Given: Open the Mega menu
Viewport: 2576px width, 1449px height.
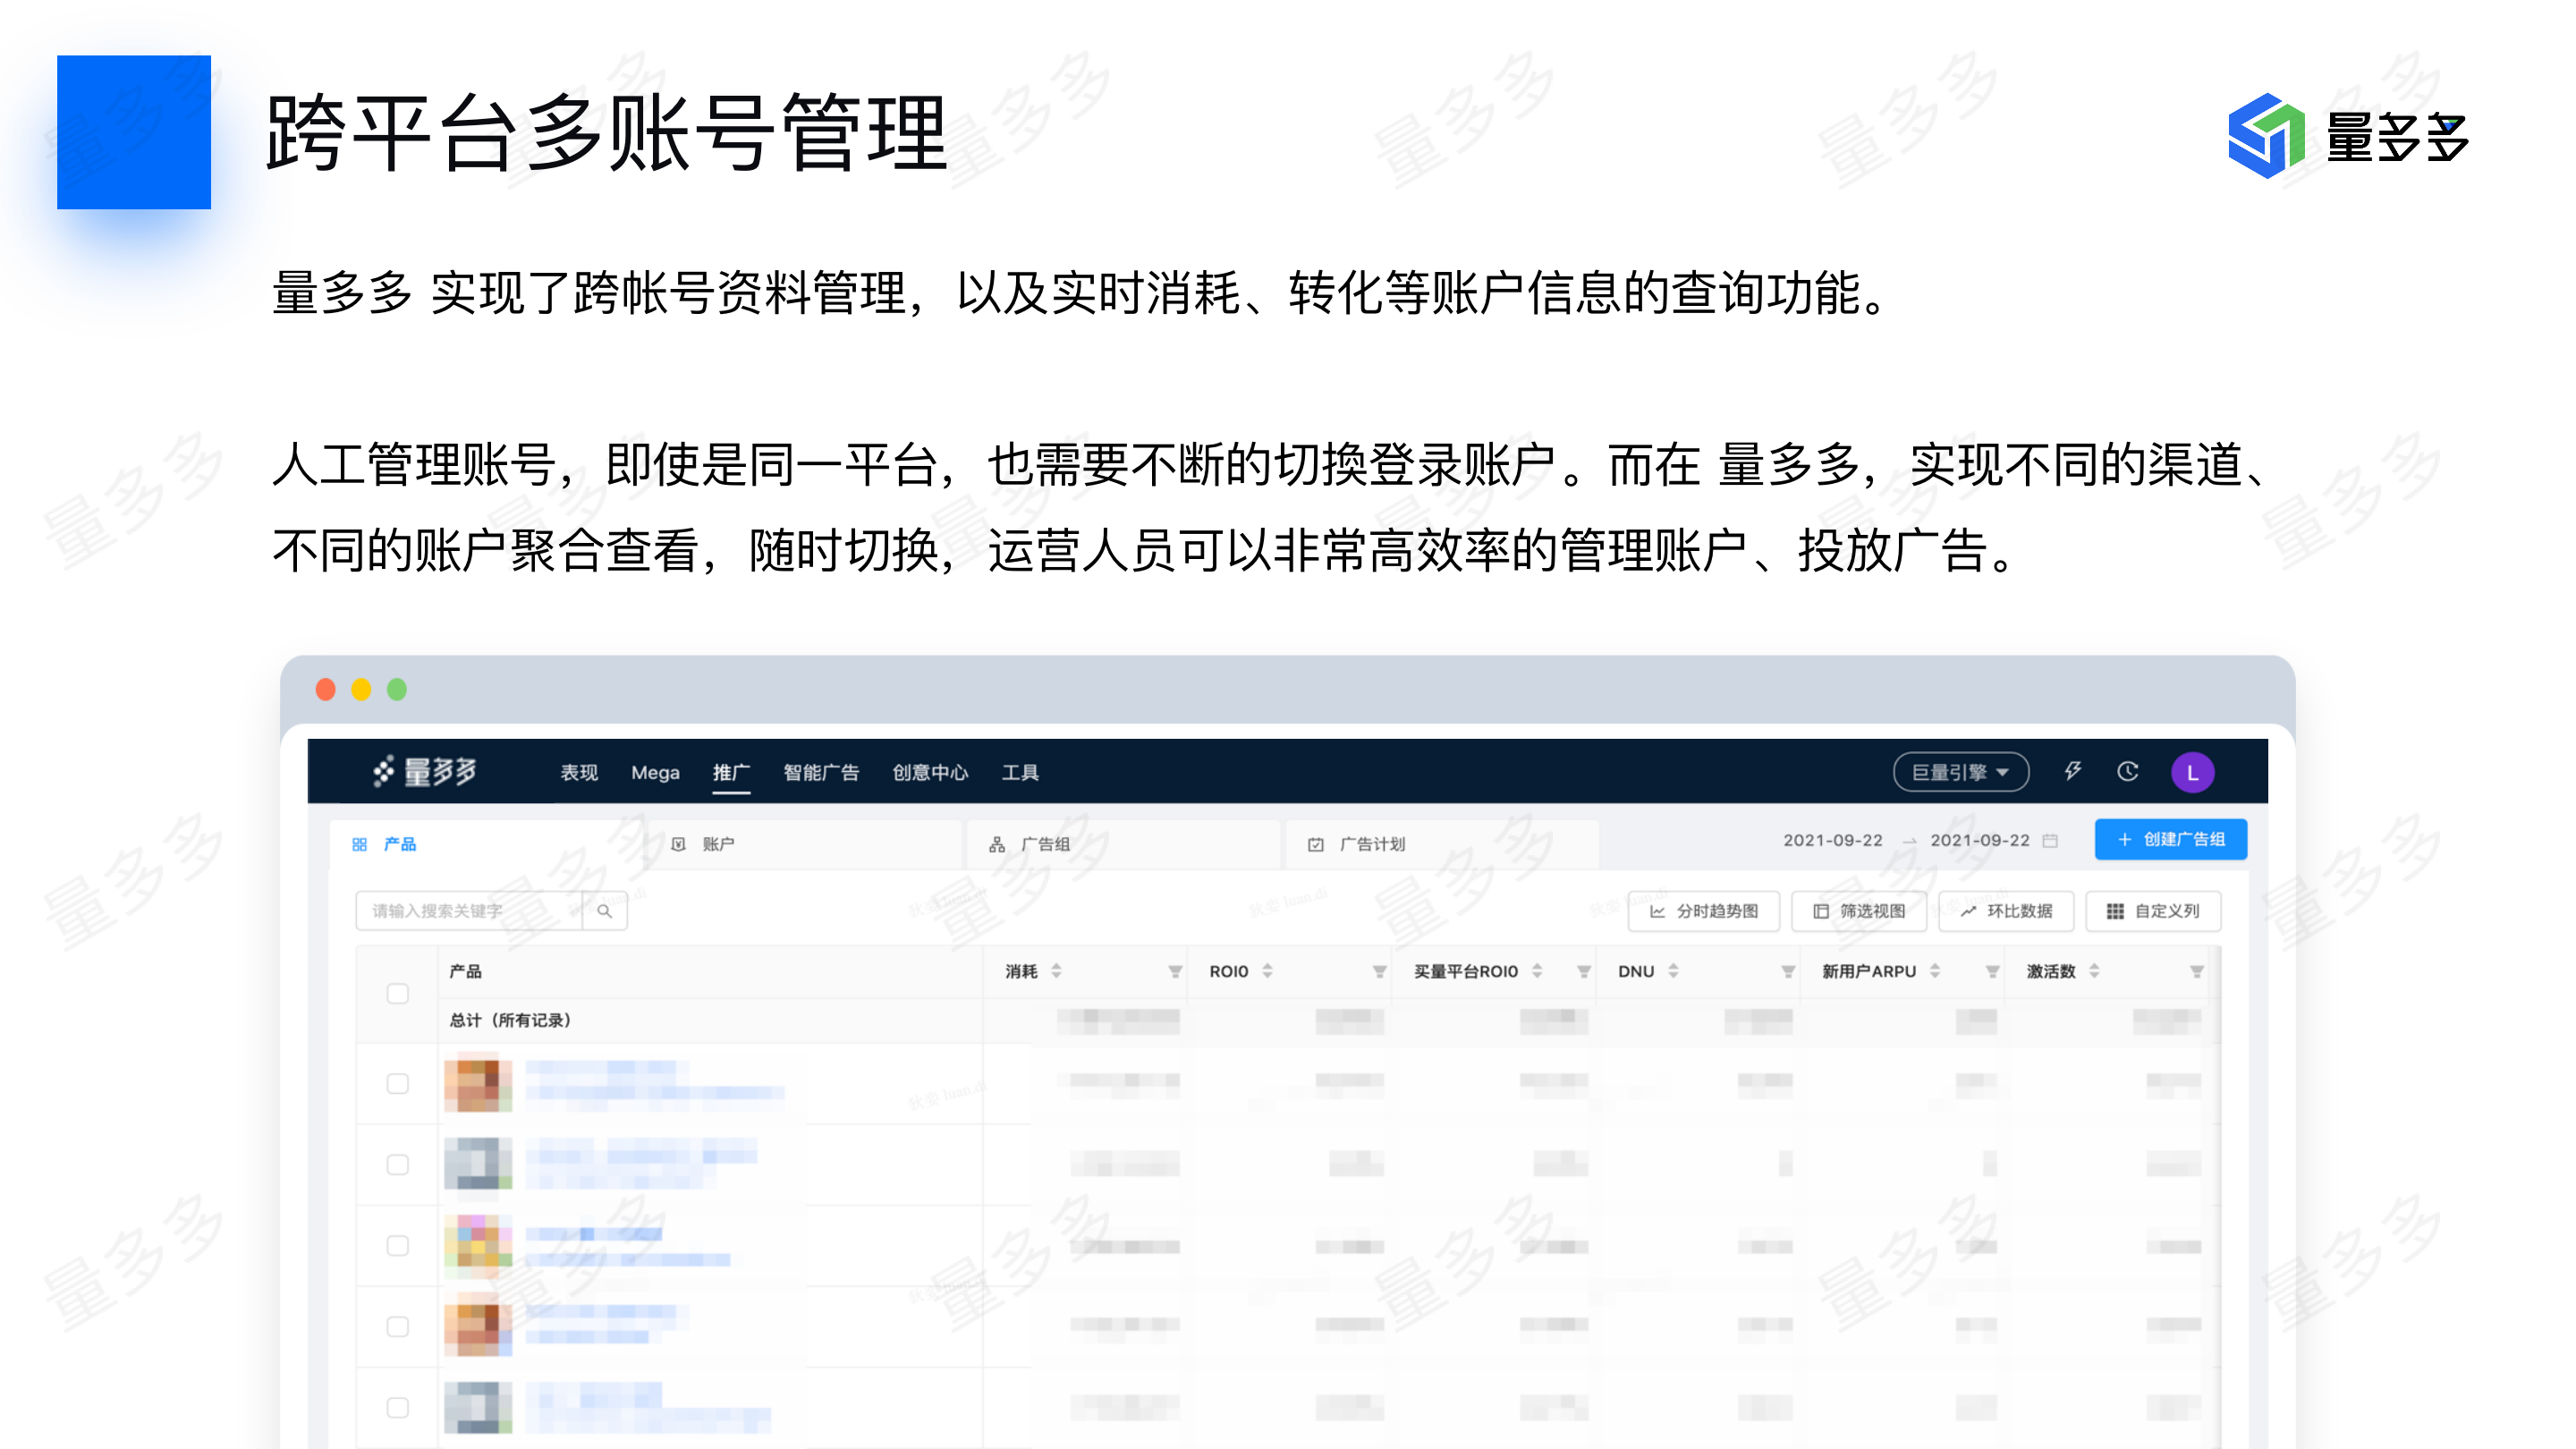Looking at the screenshot, I should 655,772.
